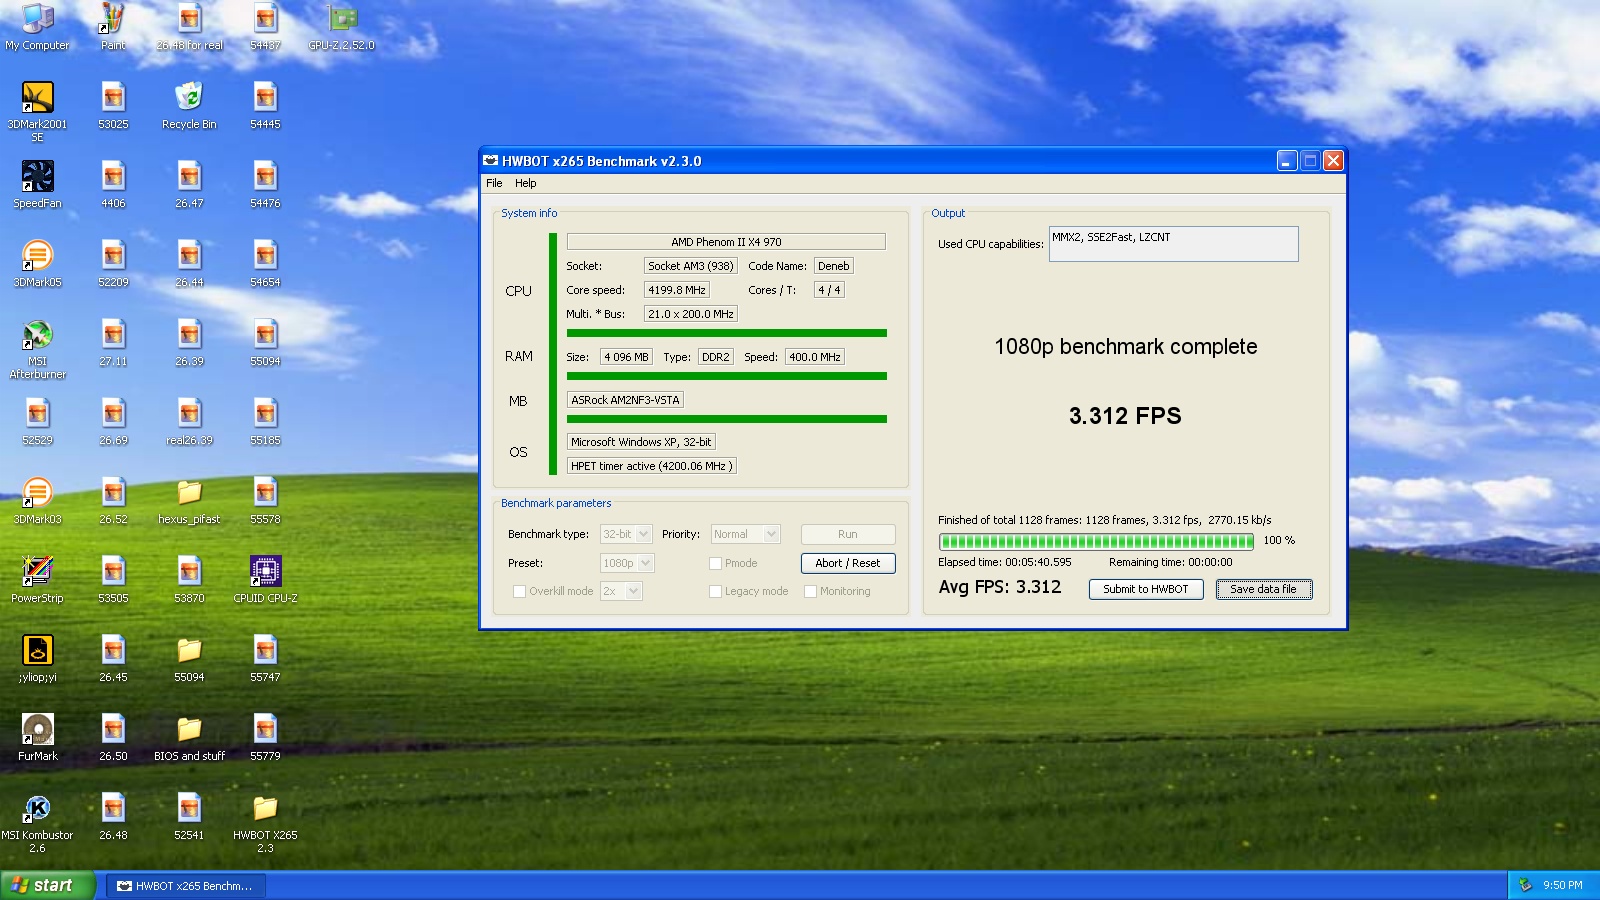
Task: Select the jyliop;yi desktop icon
Action: pos(37,658)
